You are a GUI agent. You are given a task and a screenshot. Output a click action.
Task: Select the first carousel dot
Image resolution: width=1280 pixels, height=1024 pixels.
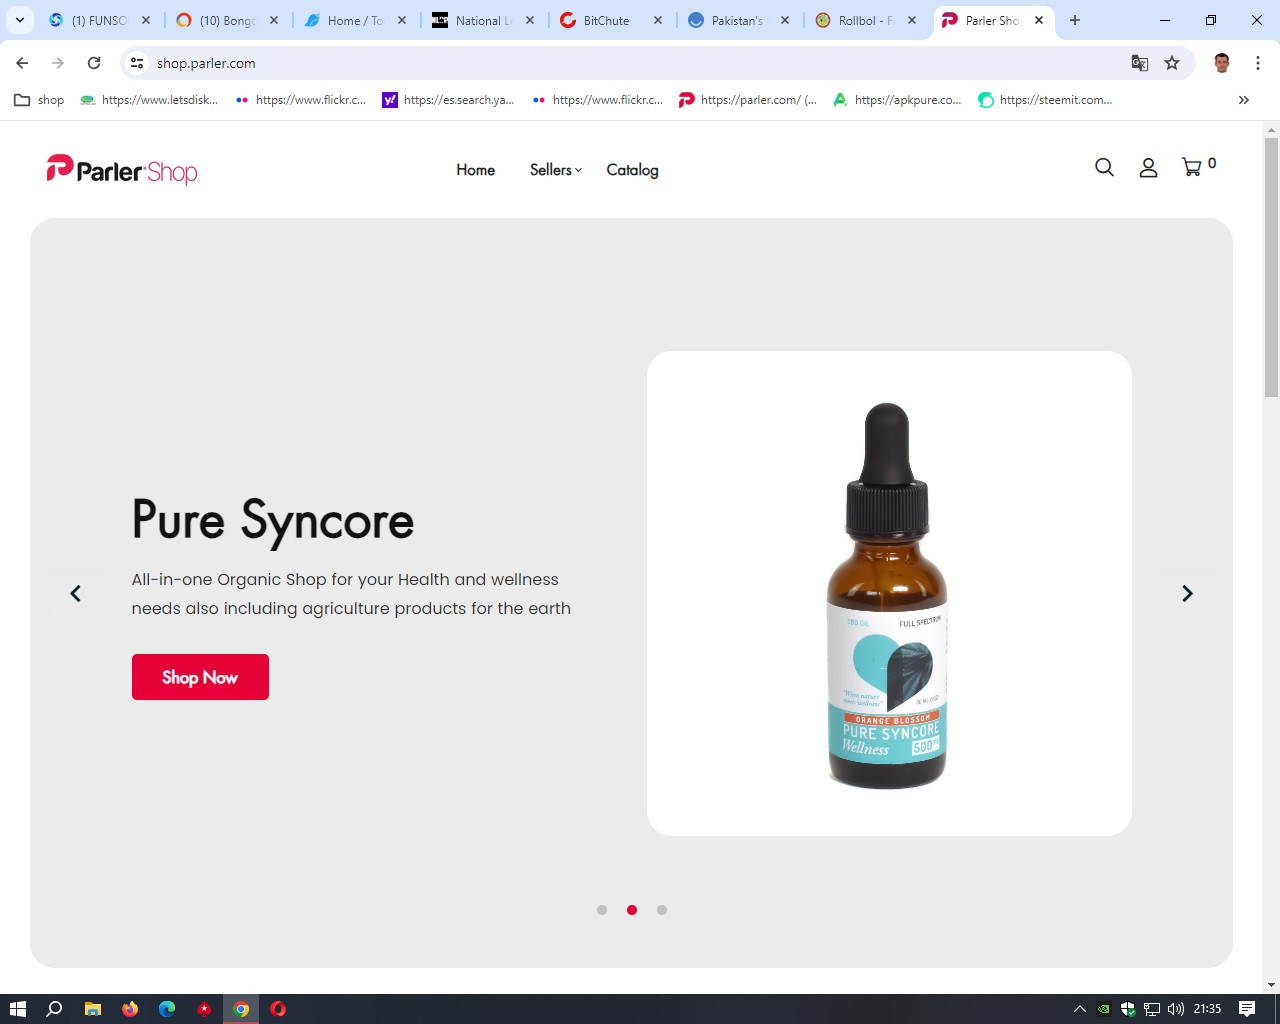tap(602, 910)
